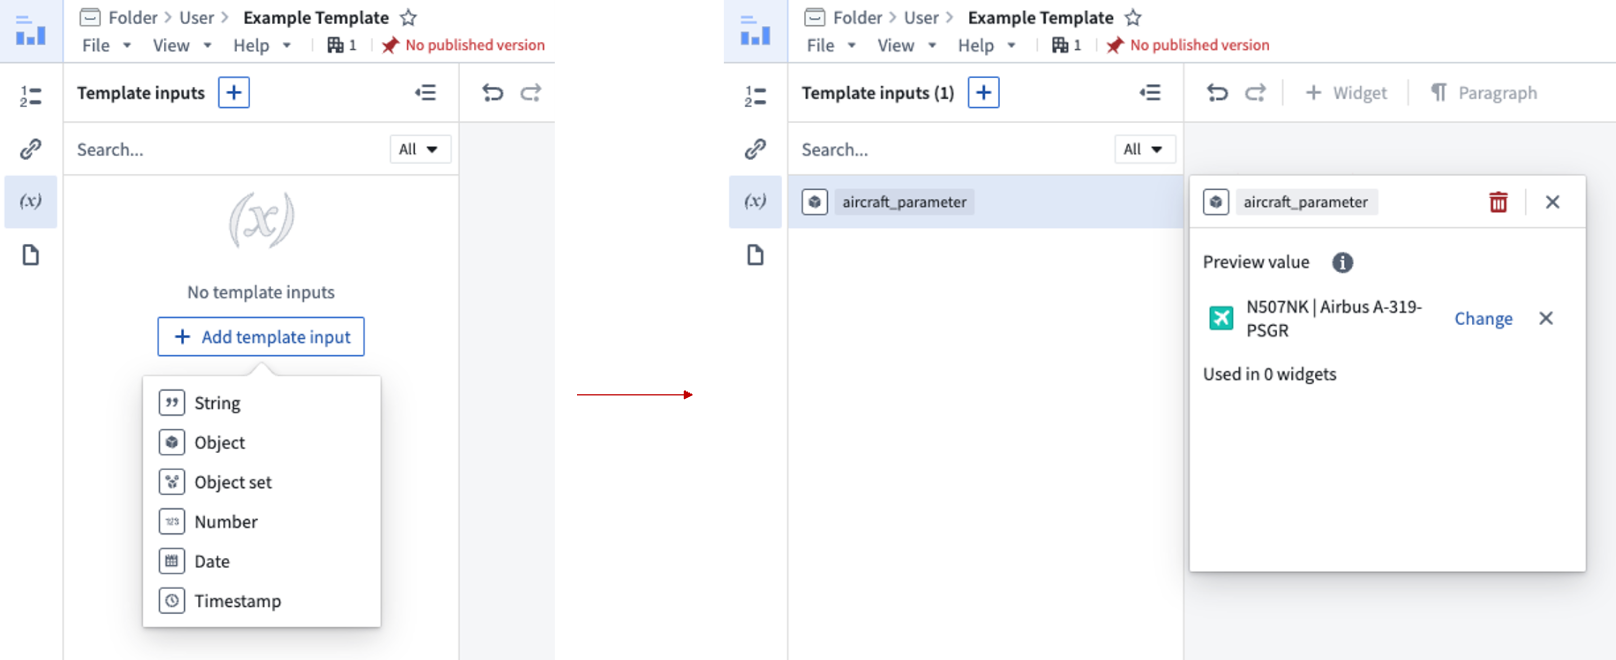Open the Preview value info icon
This screenshot has width=1616, height=660.
(1343, 262)
